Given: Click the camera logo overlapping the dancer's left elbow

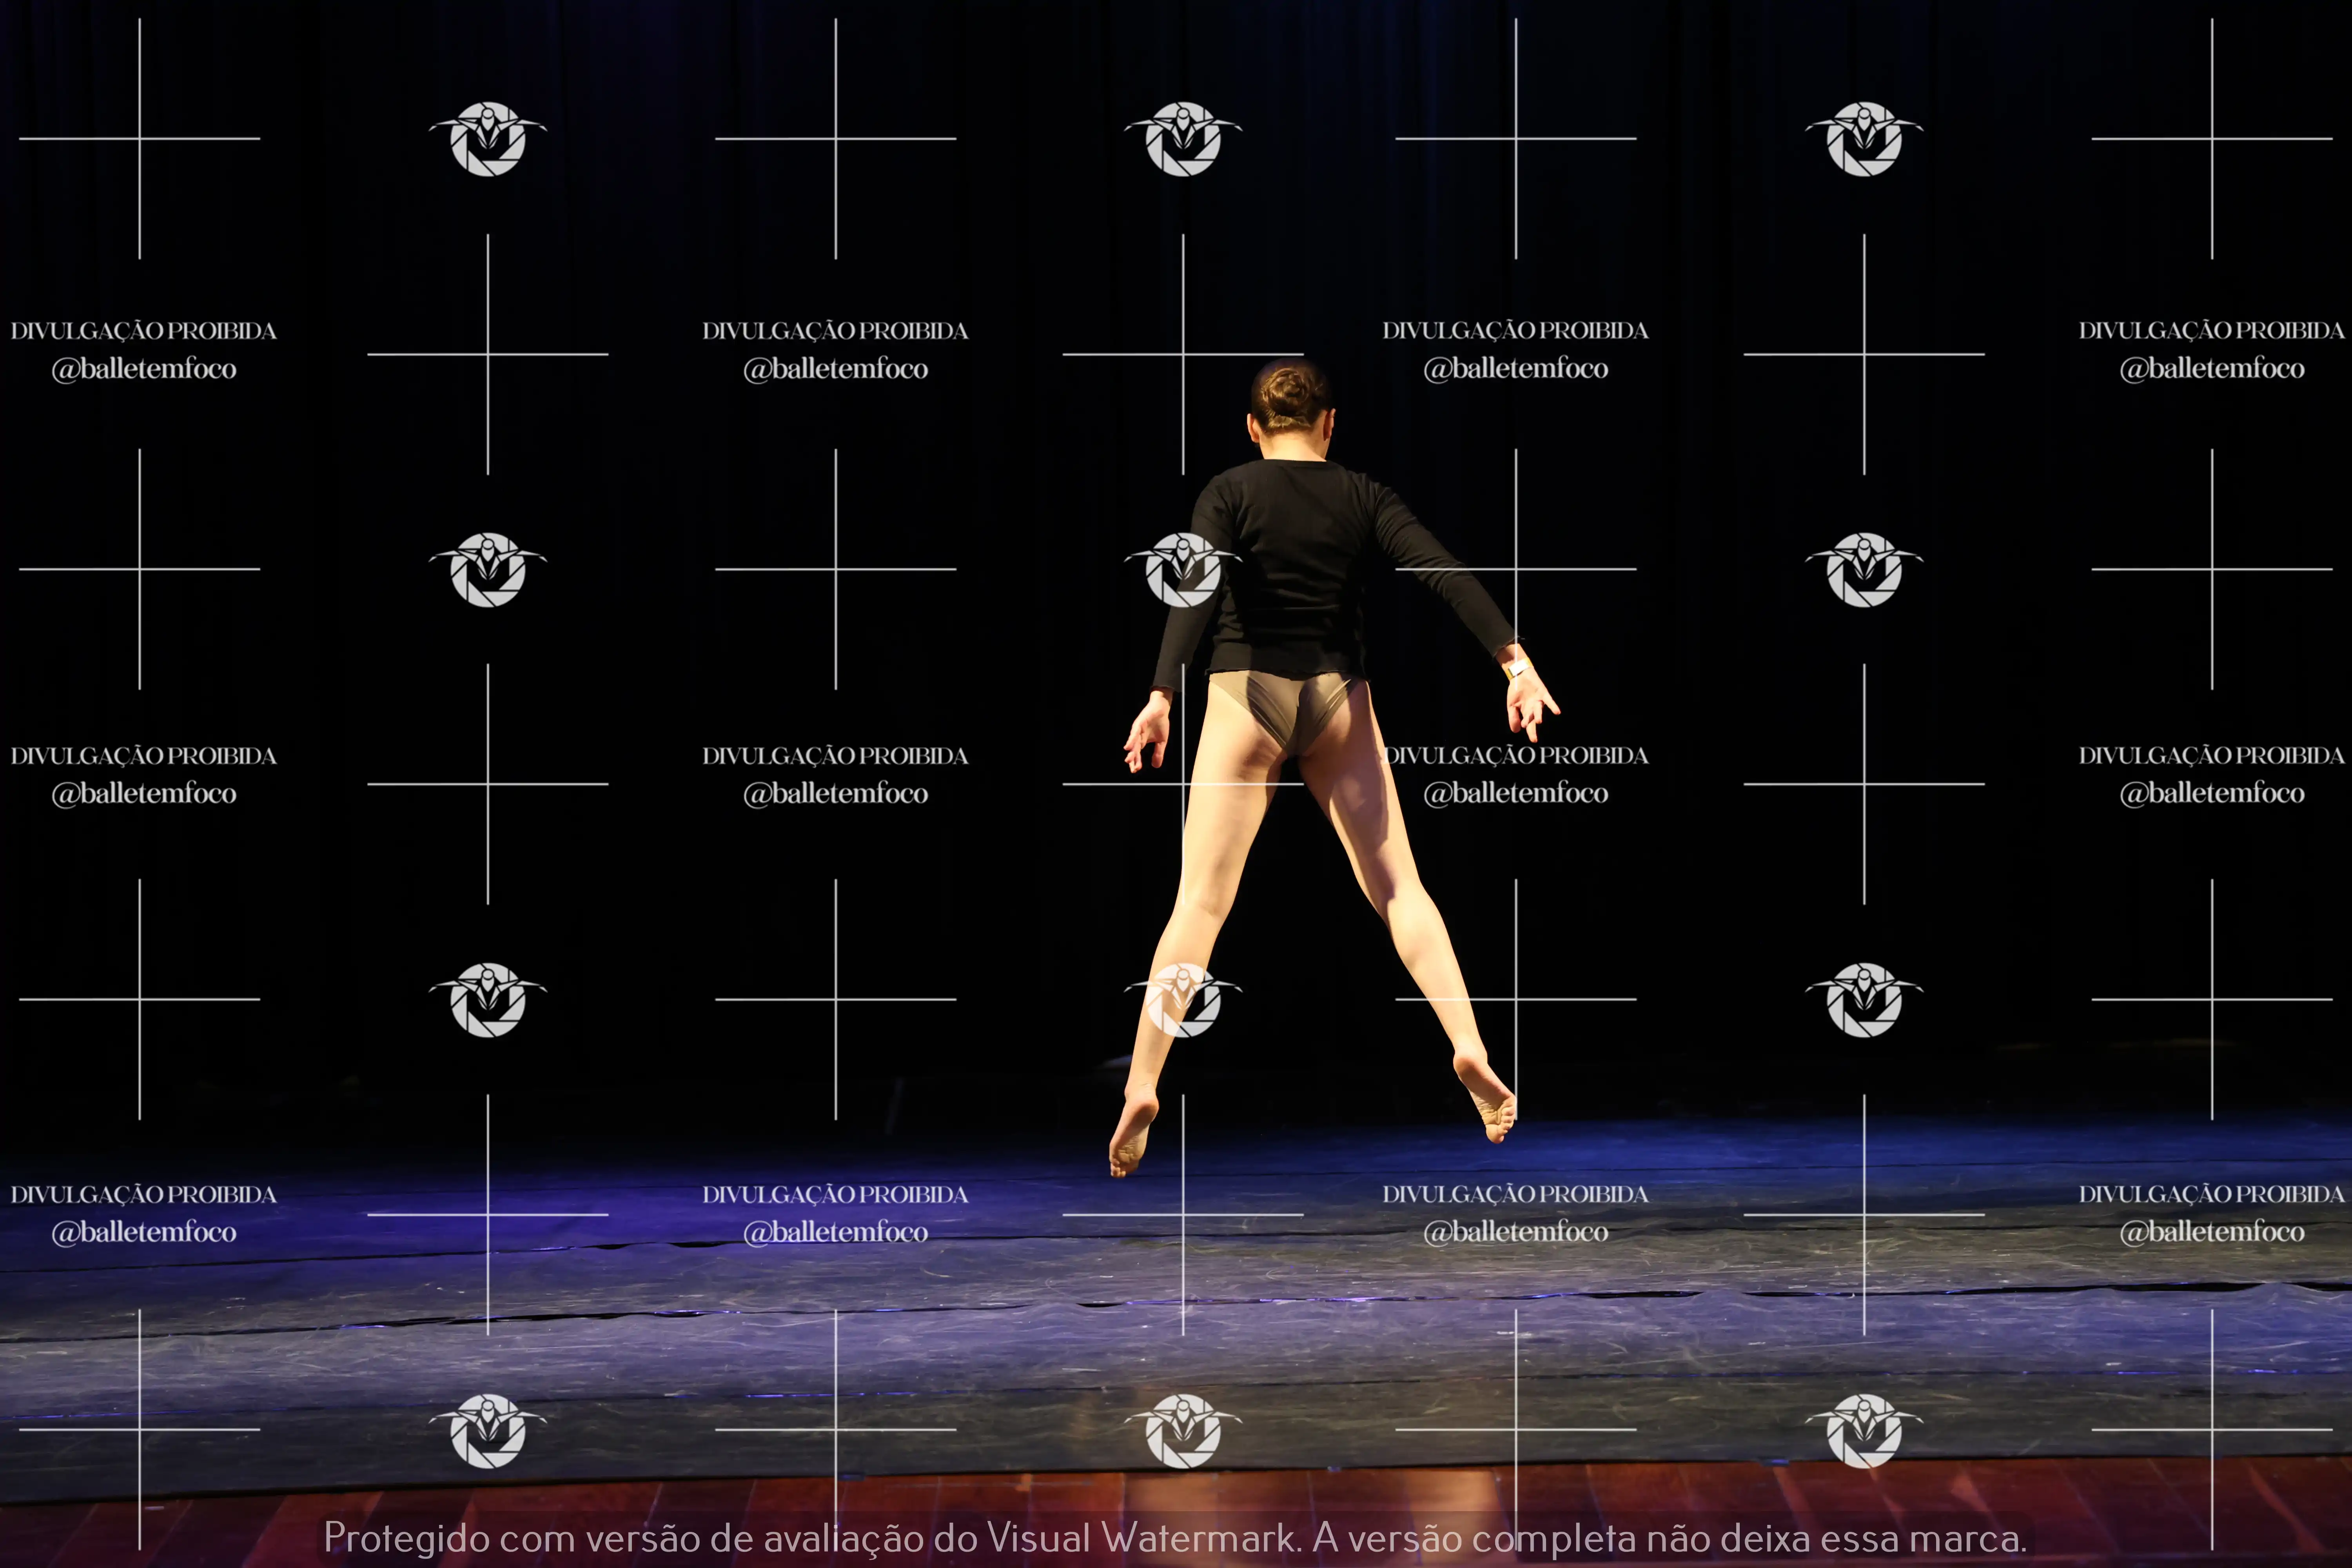Looking at the screenshot, I should pos(1183,570).
